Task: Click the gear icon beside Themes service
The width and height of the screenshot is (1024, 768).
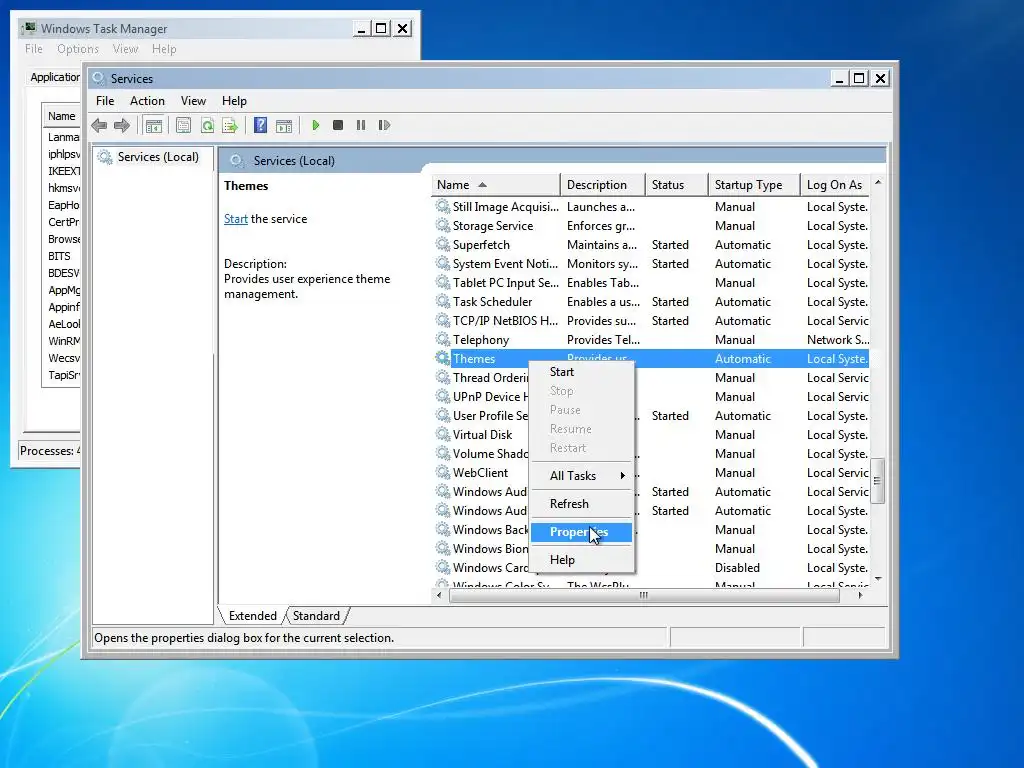Action: [x=443, y=358]
